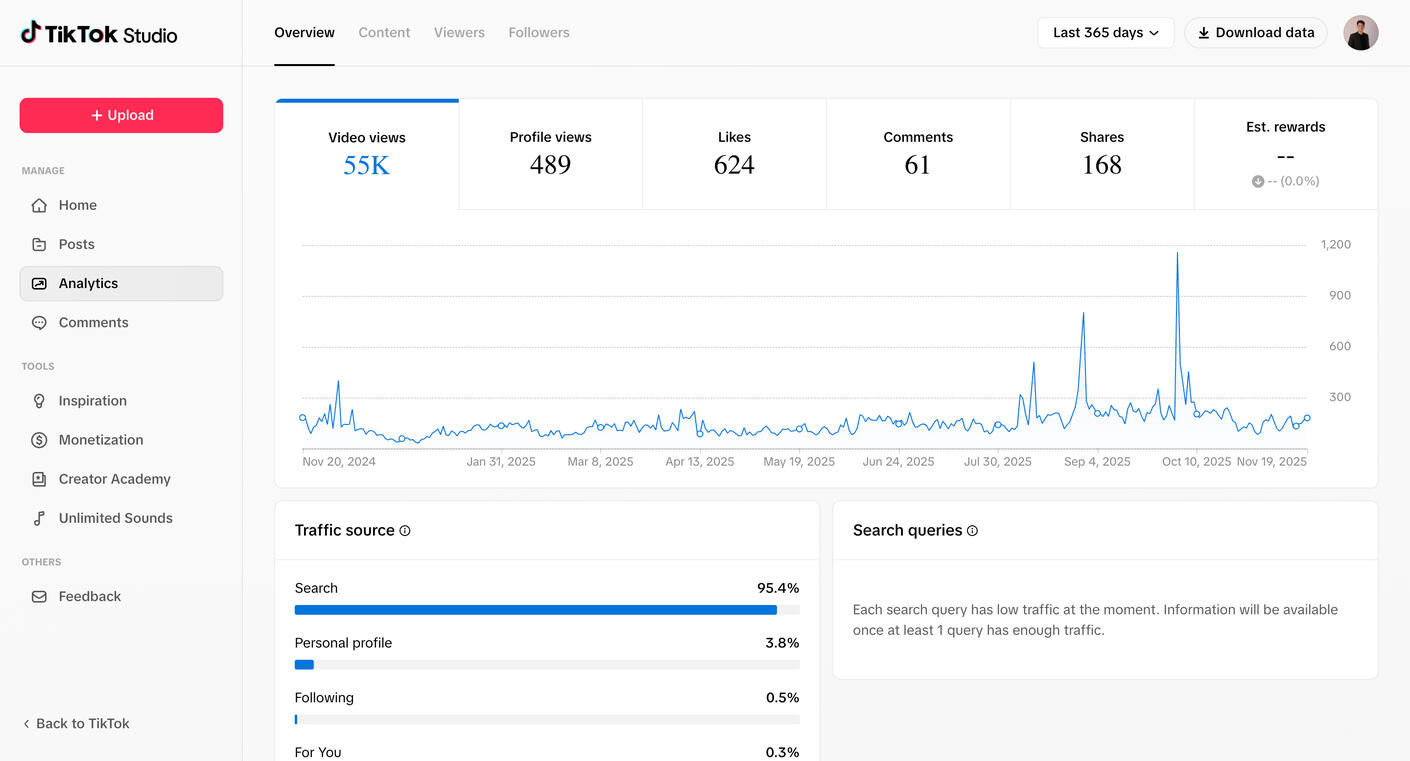Image resolution: width=1410 pixels, height=761 pixels.
Task: Go back to TikTok link
Action: 76,723
